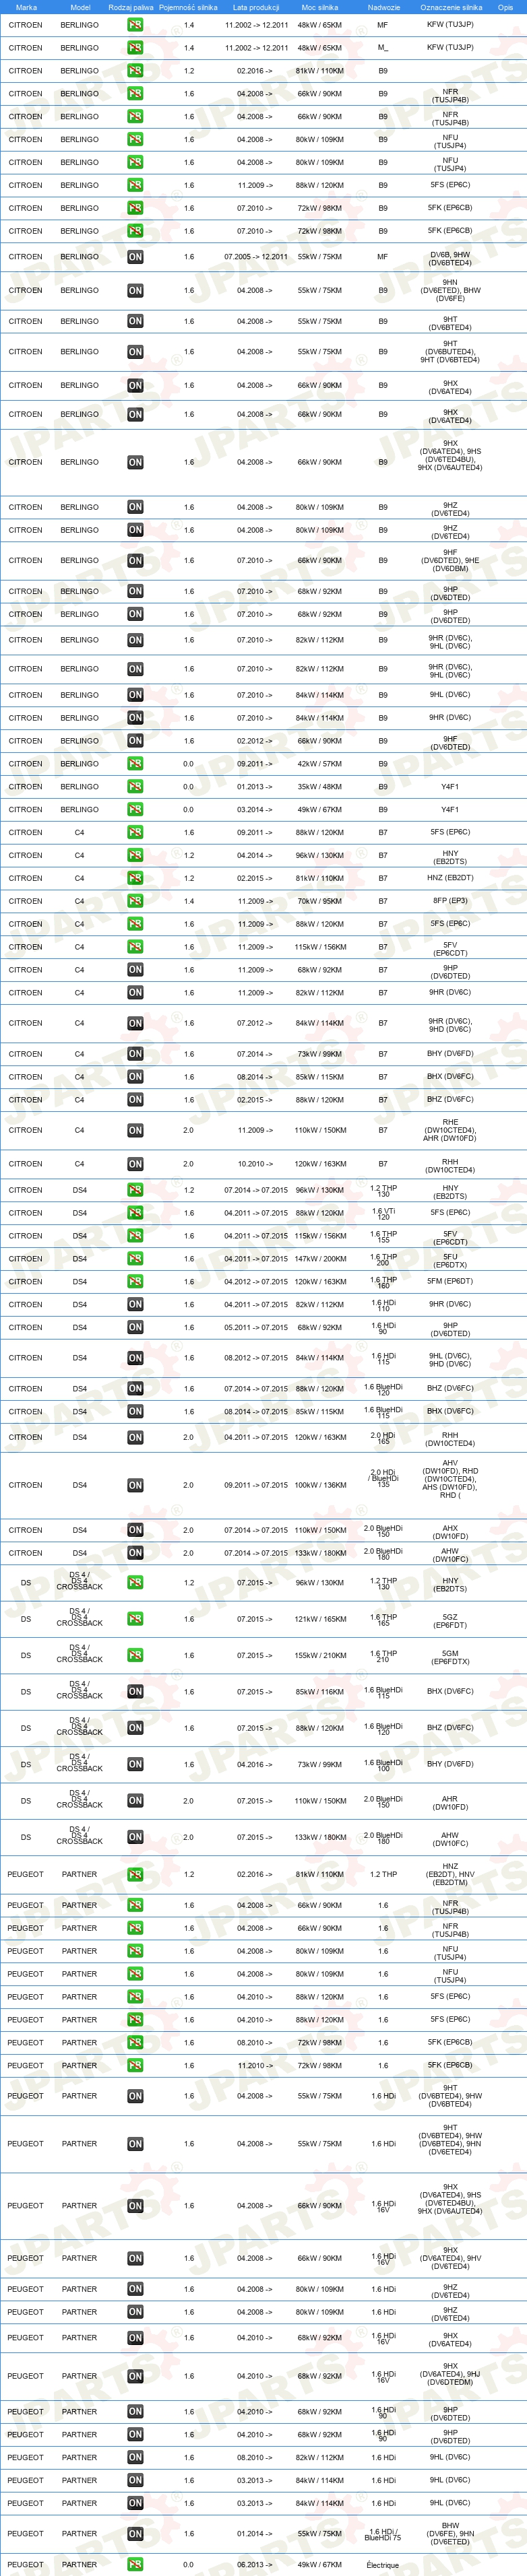Click the '147kW / 200KM' power cell
The height and width of the screenshot is (2576, 527).
click(320, 1259)
